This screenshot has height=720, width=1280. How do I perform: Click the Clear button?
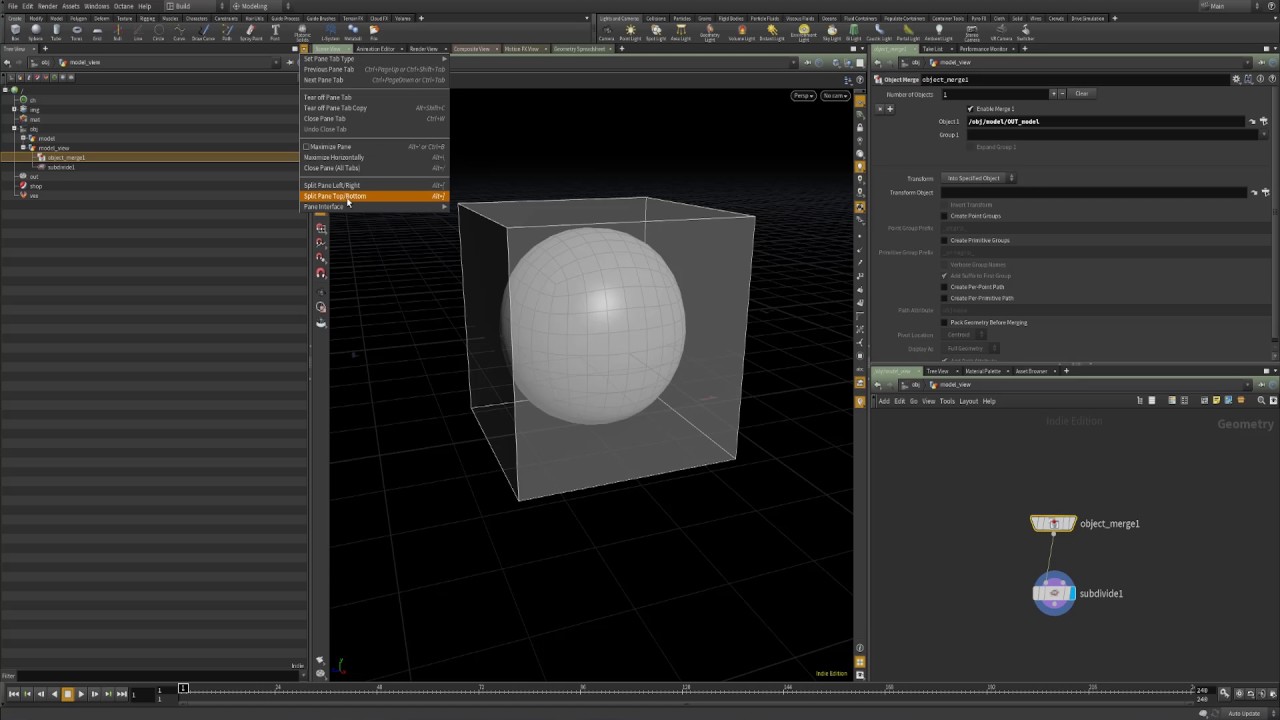[x=1081, y=94]
